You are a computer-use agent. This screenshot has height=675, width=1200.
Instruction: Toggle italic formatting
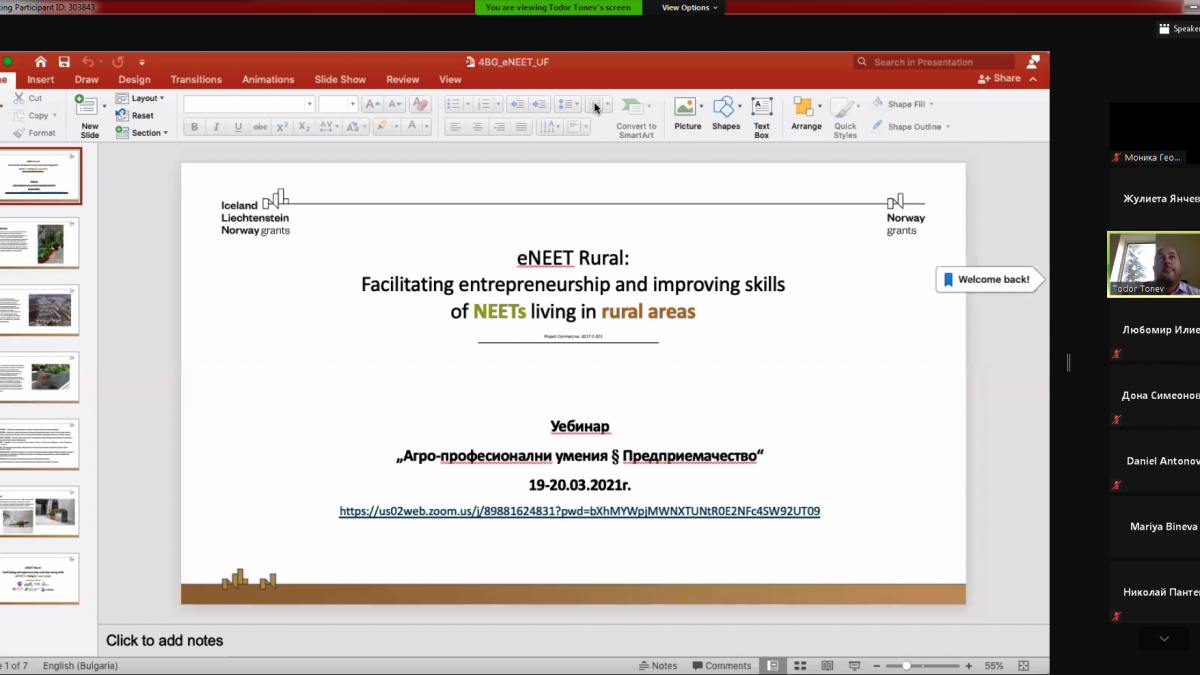216,127
